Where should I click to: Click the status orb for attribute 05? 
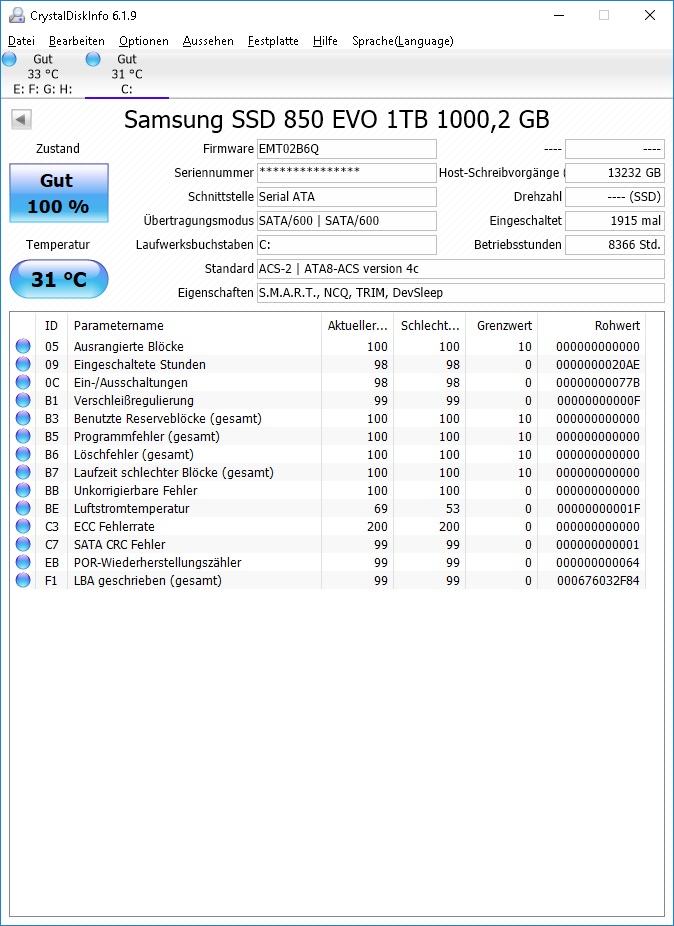(23, 347)
